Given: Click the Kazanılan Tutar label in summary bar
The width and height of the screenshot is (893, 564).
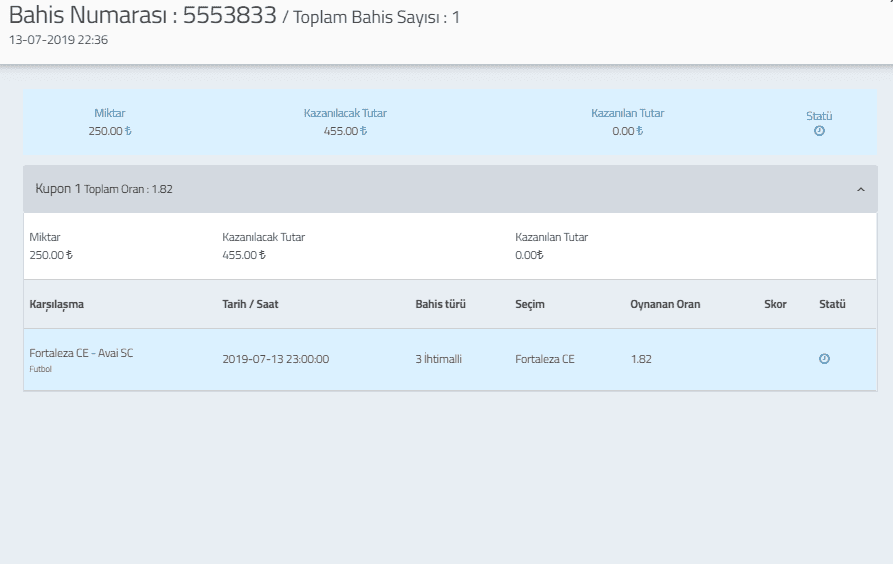Looking at the screenshot, I should tap(628, 113).
